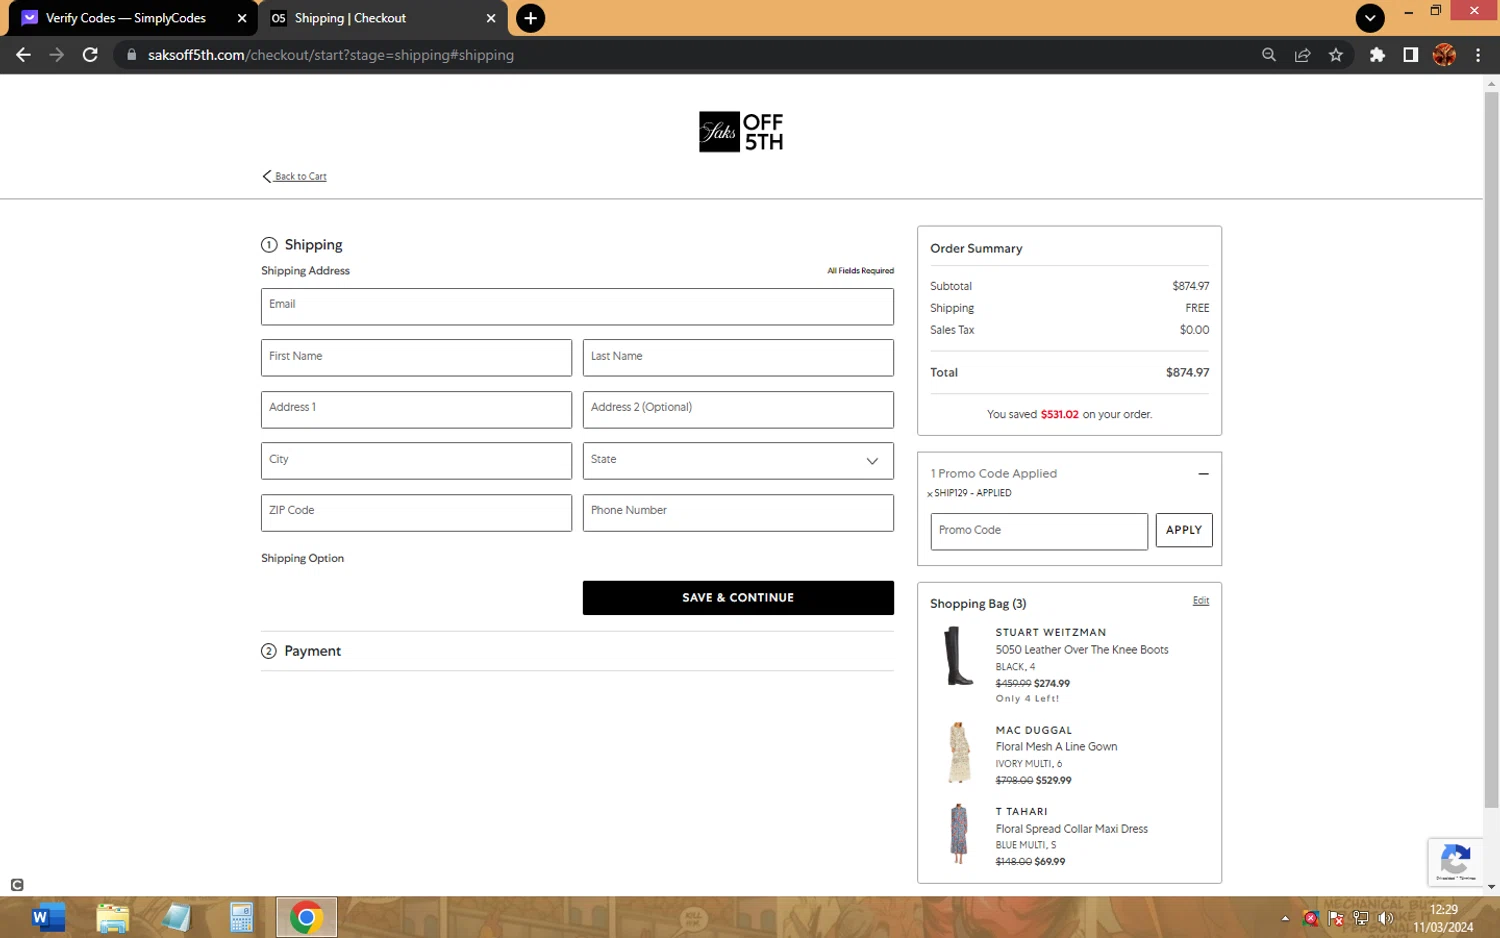The width and height of the screenshot is (1500, 938).
Task: Open Microsoft Word from the taskbar
Action: pos(47,917)
